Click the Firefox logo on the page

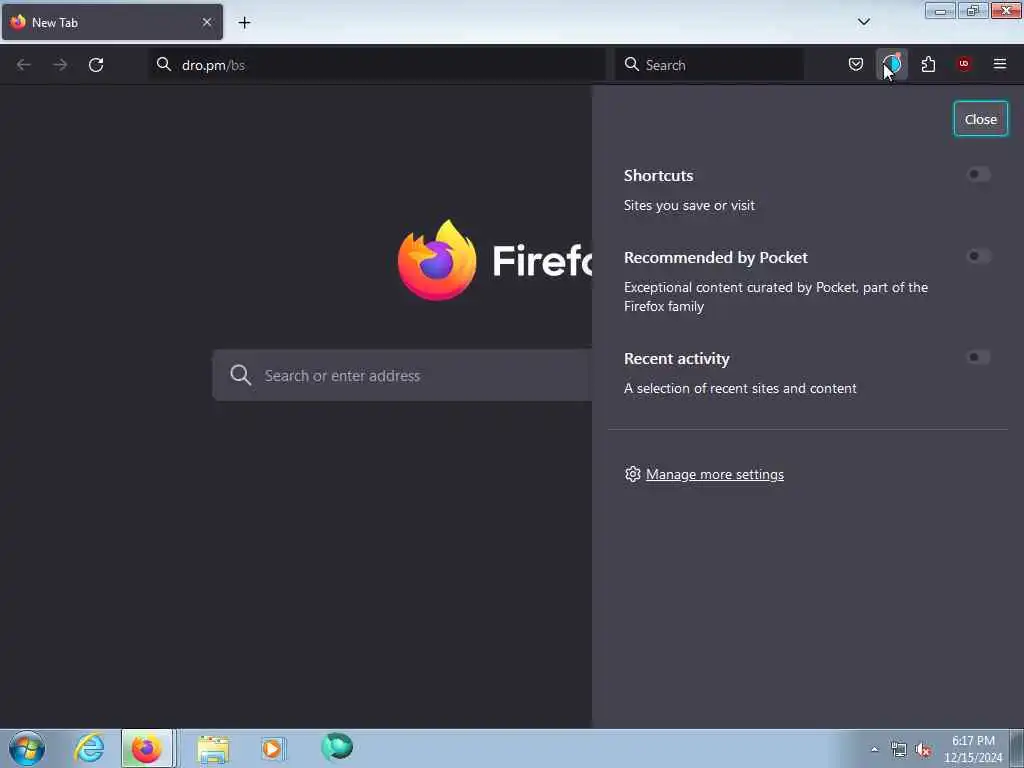click(x=437, y=260)
